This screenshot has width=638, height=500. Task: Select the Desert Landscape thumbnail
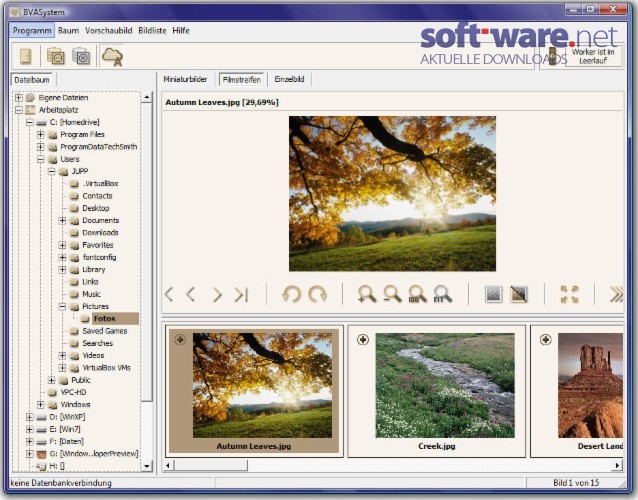pos(577,391)
